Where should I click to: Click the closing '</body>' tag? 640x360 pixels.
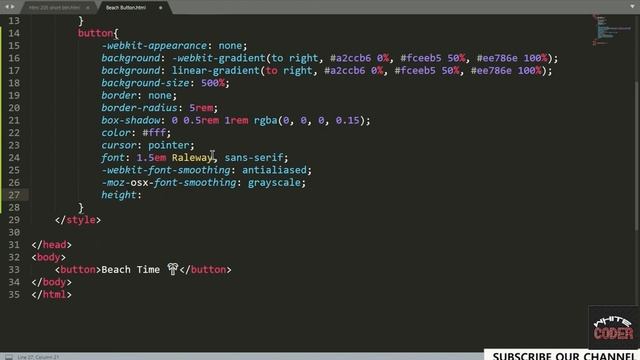point(51,282)
